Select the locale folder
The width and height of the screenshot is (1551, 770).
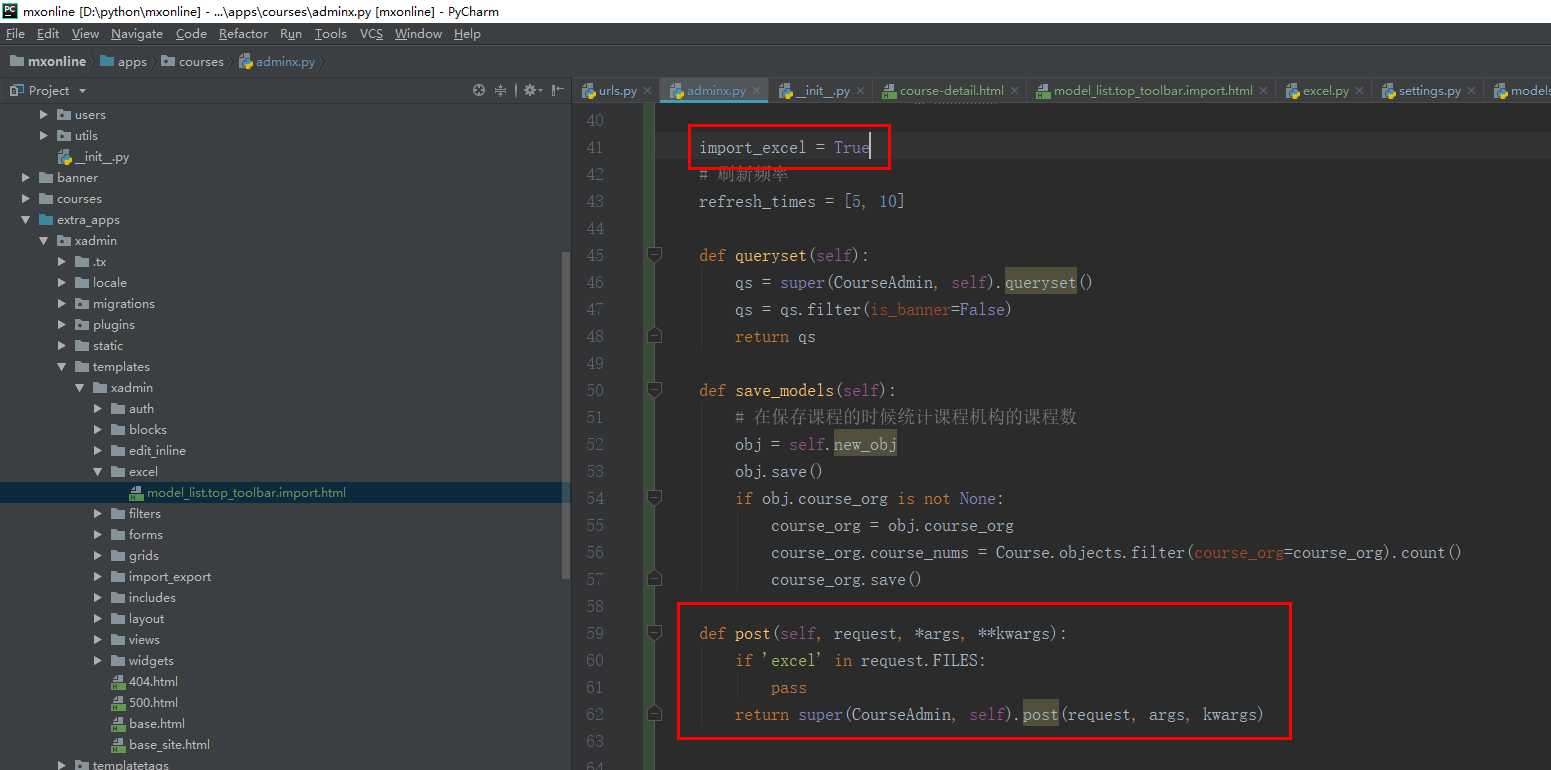(x=101, y=282)
